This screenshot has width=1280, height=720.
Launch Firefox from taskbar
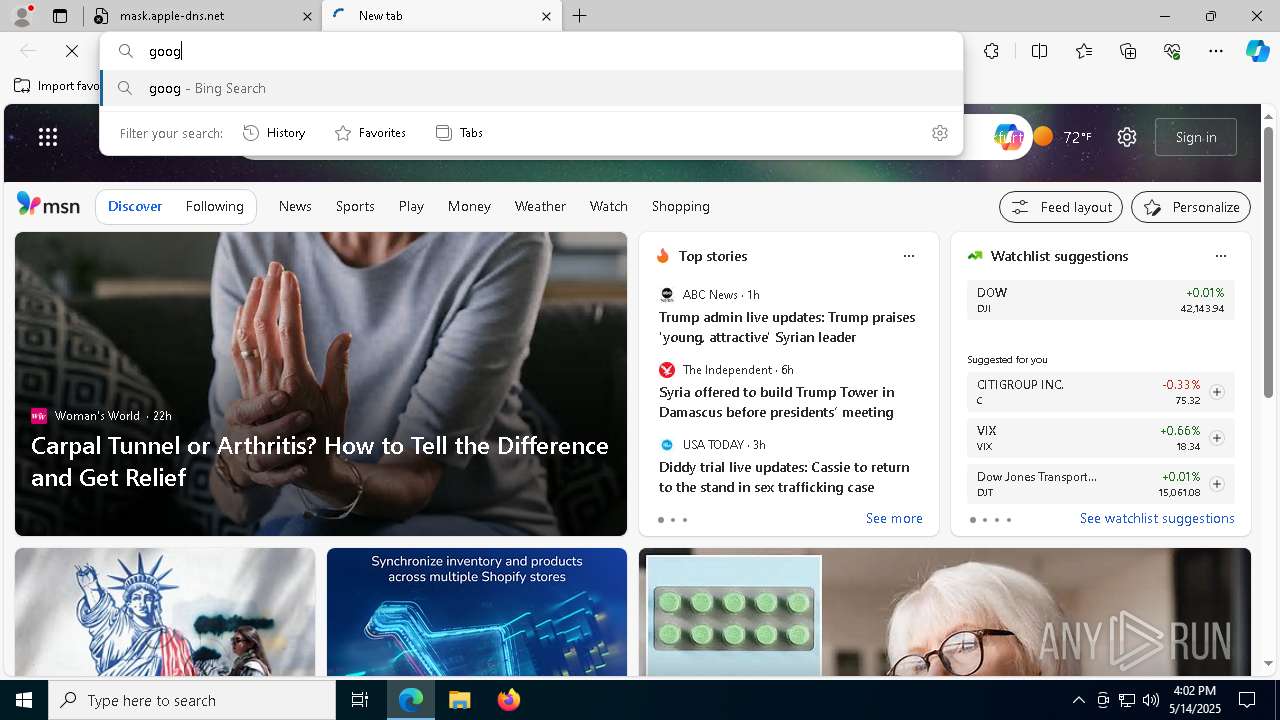[x=508, y=700]
